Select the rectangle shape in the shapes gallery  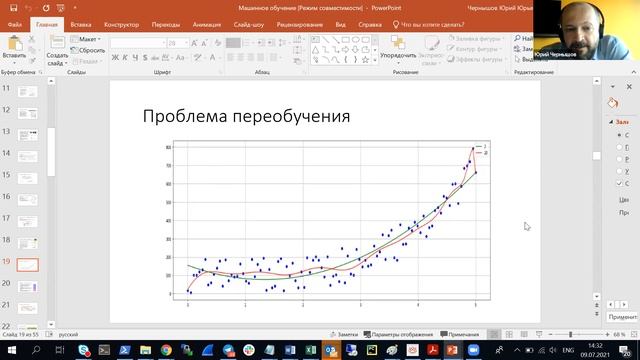346,40
